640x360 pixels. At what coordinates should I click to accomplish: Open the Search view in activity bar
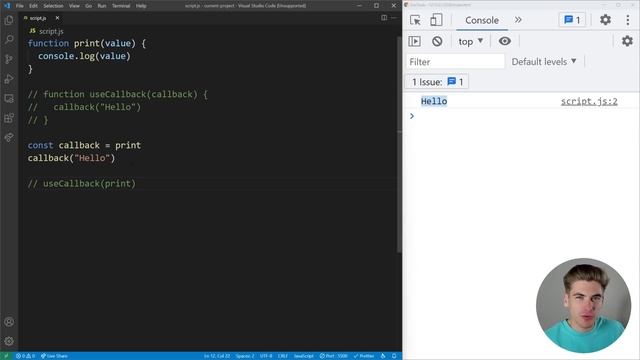click(9, 40)
